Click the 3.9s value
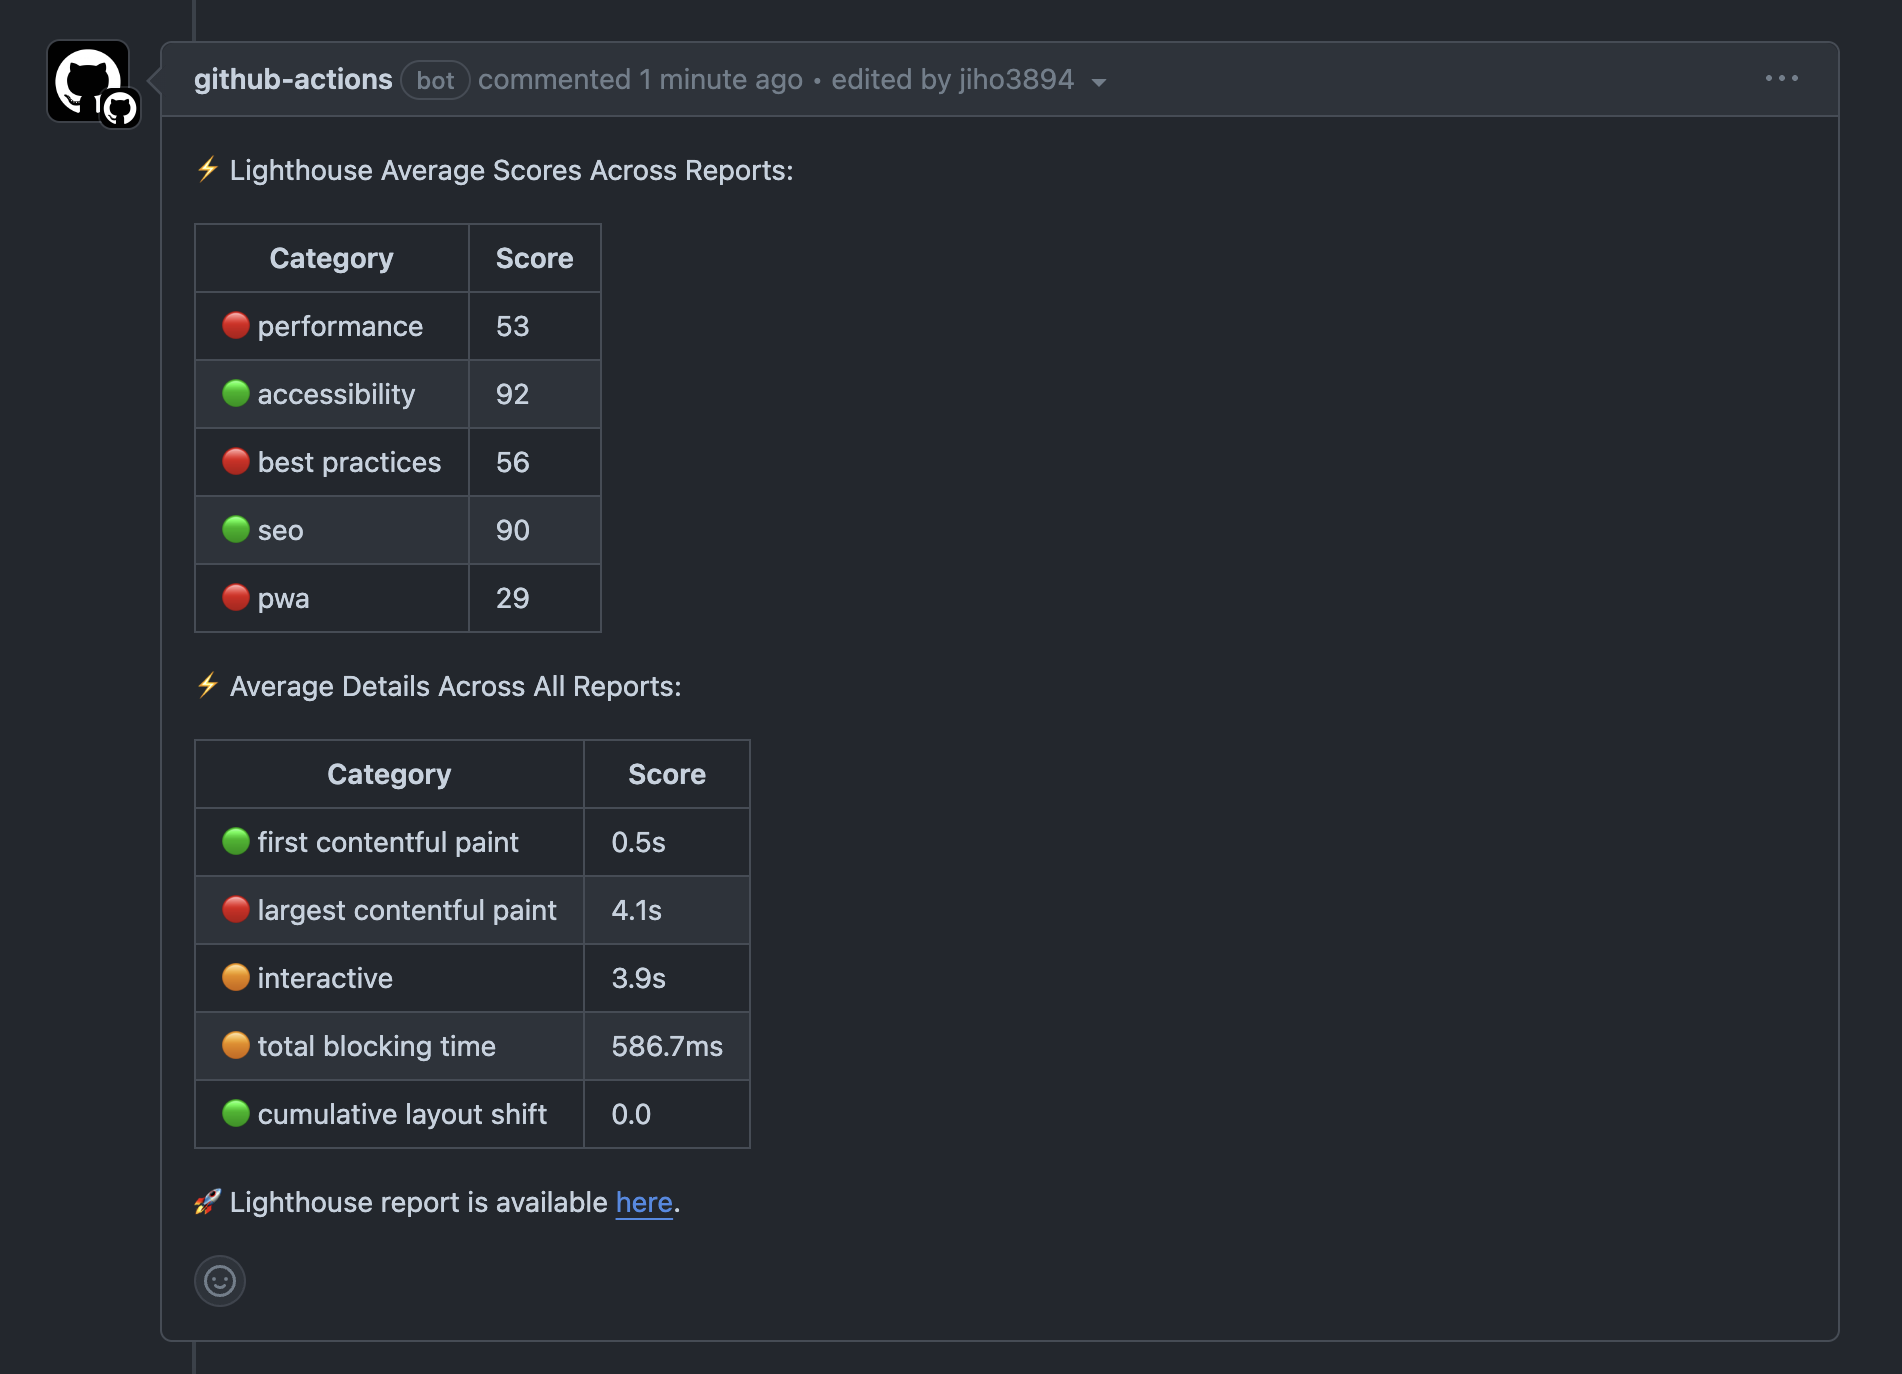The width and height of the screenshot is (1902, 1374). click(x=638, y=978)
